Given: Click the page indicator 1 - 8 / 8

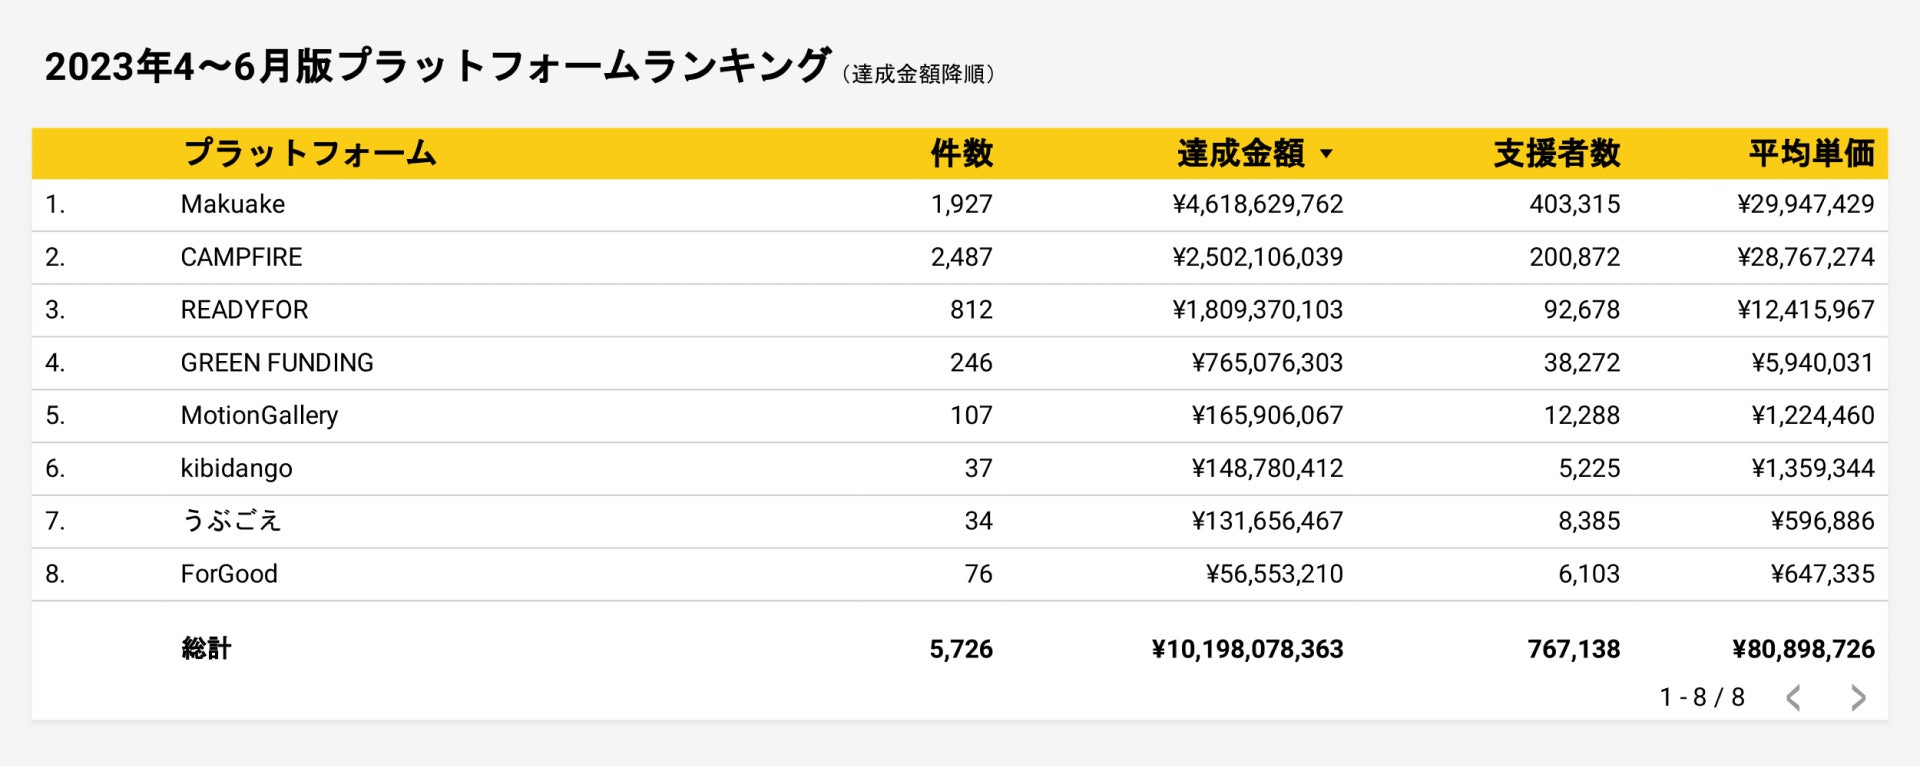Looking at the screenshot, I should tap(1702, 697).
